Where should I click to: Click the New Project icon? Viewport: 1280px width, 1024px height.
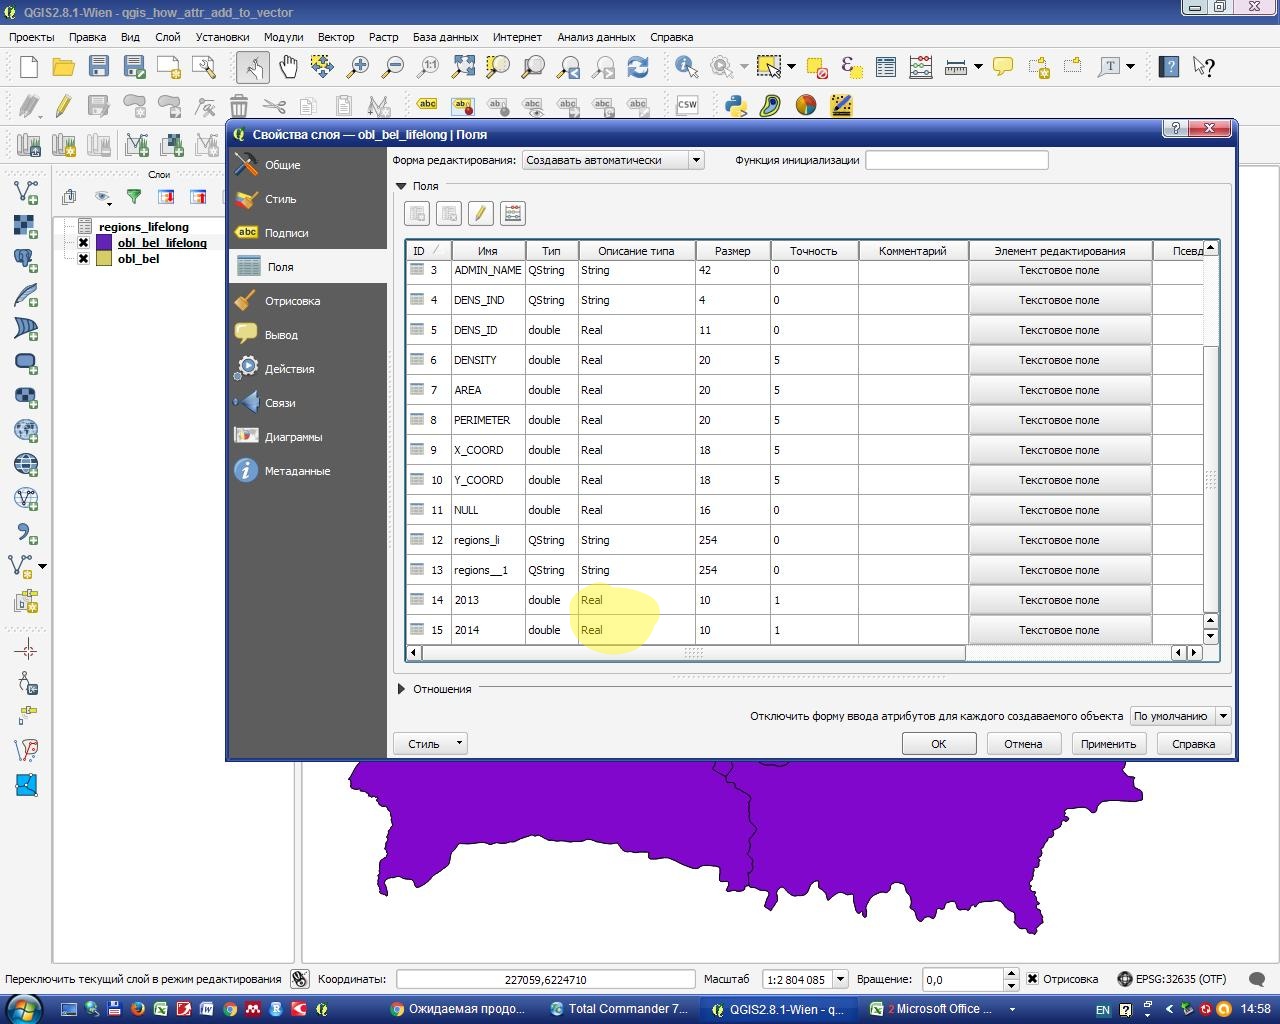point(29,67)
